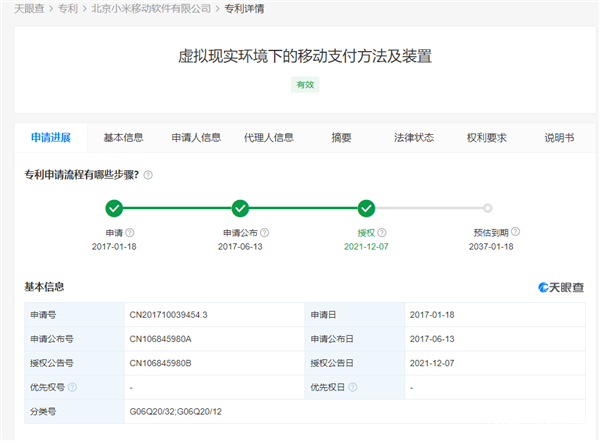Select the green checkmark for the 申请公布 step
The height and width of the screenshot is (441, 600).
tap(240, 208)
